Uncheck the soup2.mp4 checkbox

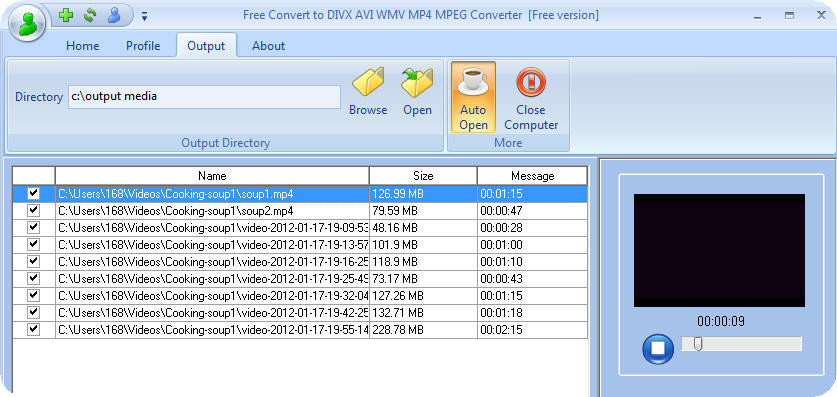tap(34, 210)
